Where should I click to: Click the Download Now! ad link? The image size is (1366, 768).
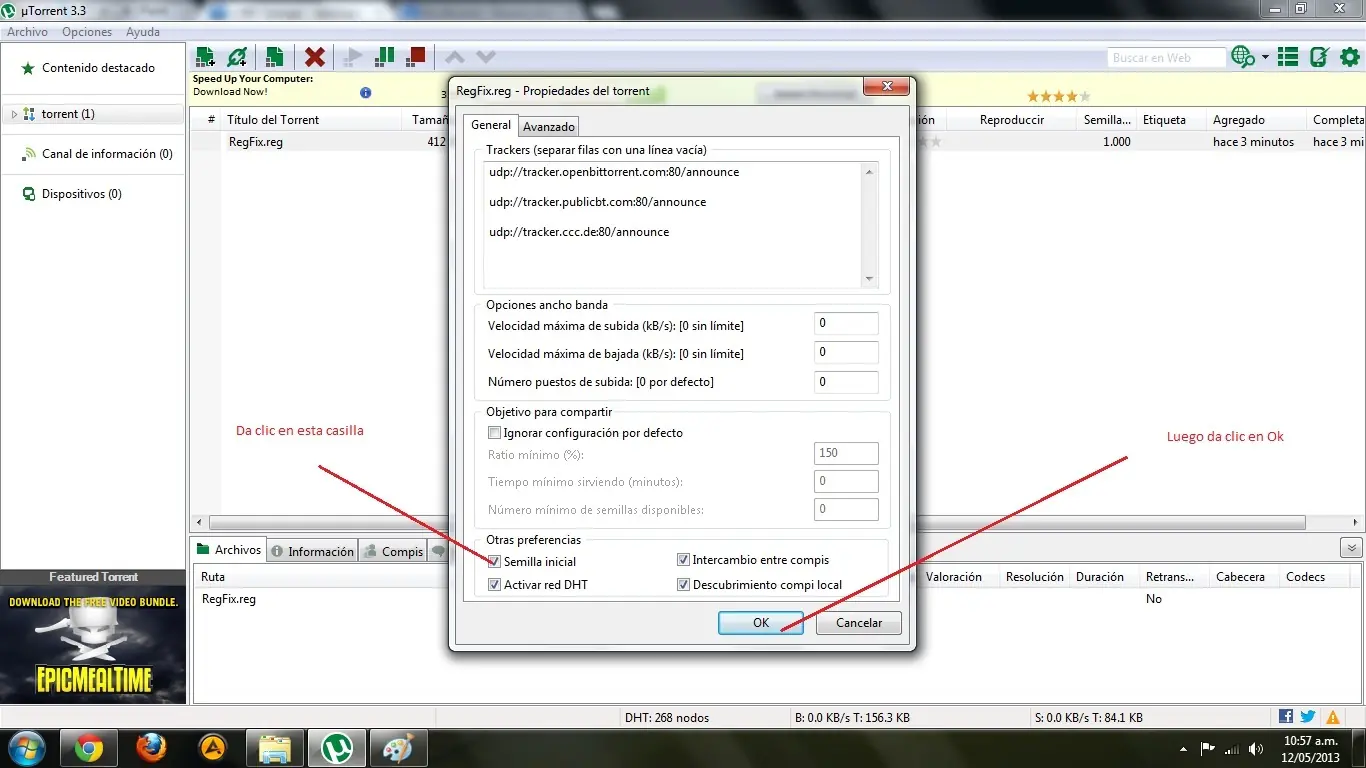tap(230, 91)
